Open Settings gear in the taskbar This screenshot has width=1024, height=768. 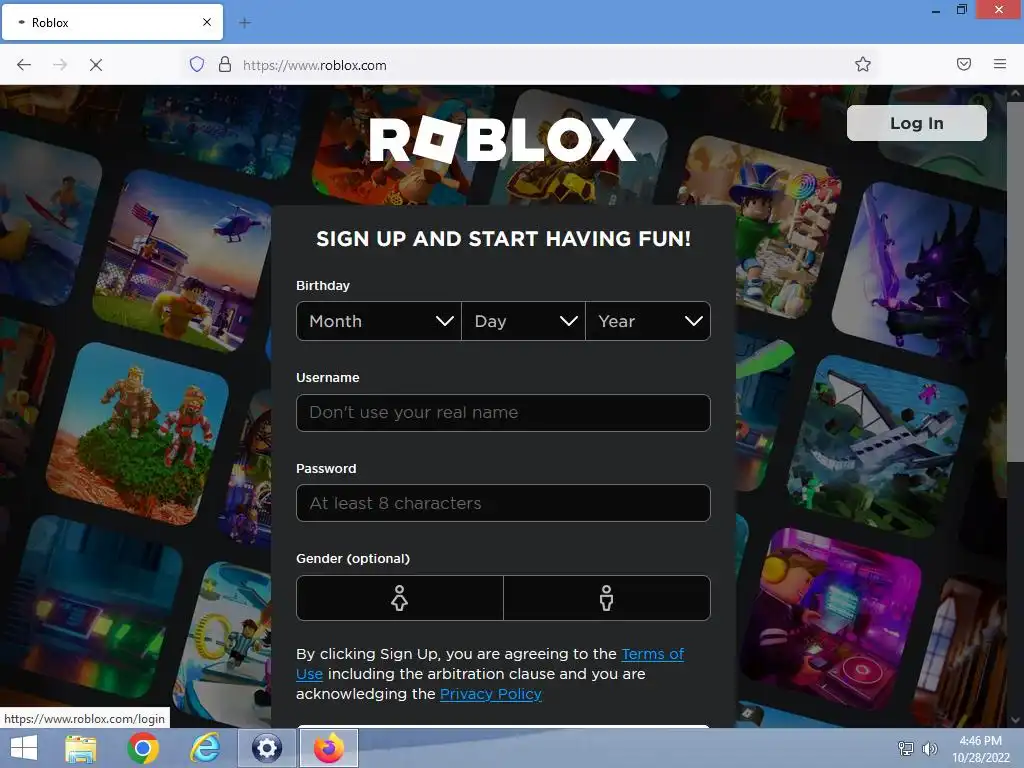pos(266,748)
